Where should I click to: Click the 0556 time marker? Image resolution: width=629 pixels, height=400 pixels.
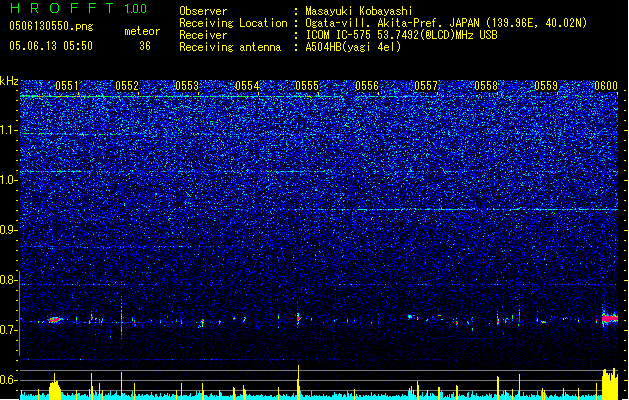[367, 86]
